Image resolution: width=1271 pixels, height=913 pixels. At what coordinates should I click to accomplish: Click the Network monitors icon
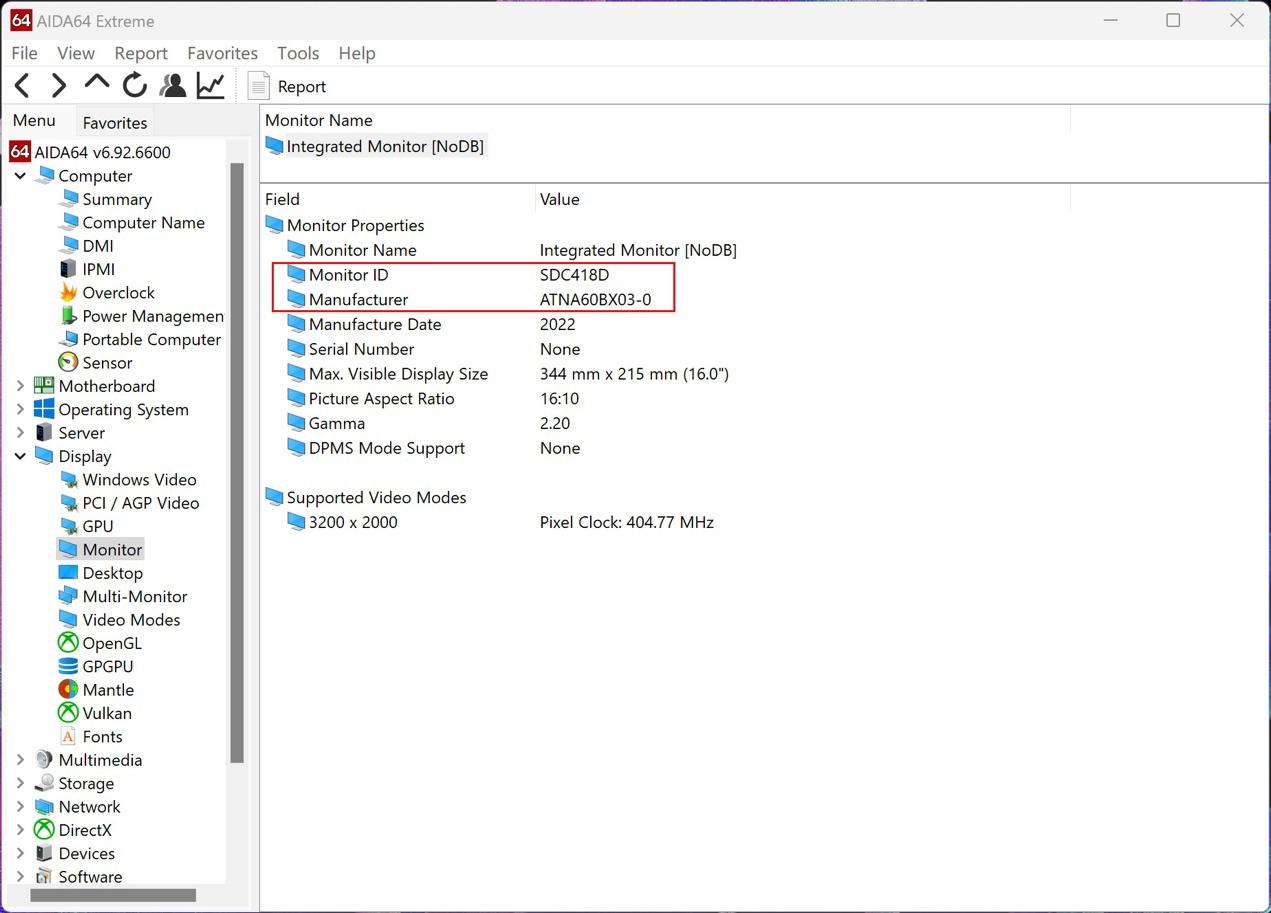tap(44, 807)
